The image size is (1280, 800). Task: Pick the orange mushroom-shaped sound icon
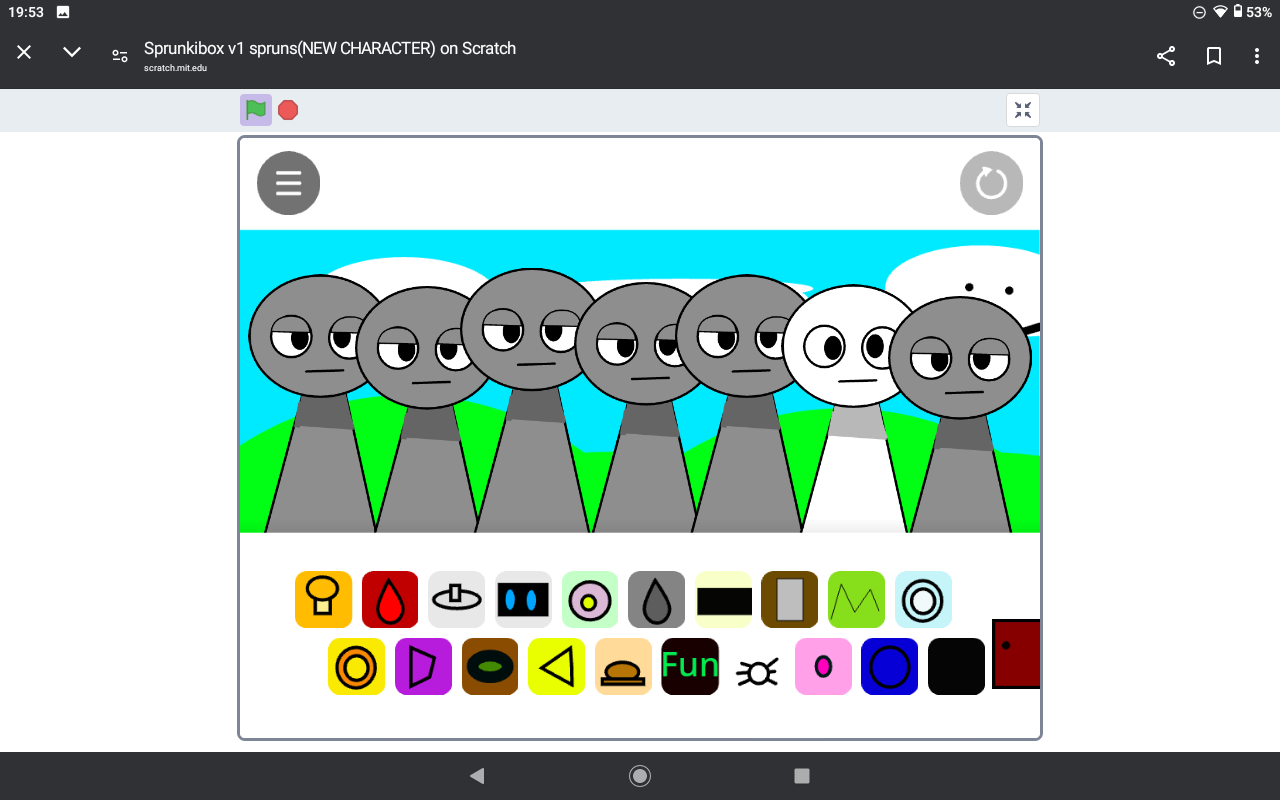pyautogui.click(x=323, y=599)
